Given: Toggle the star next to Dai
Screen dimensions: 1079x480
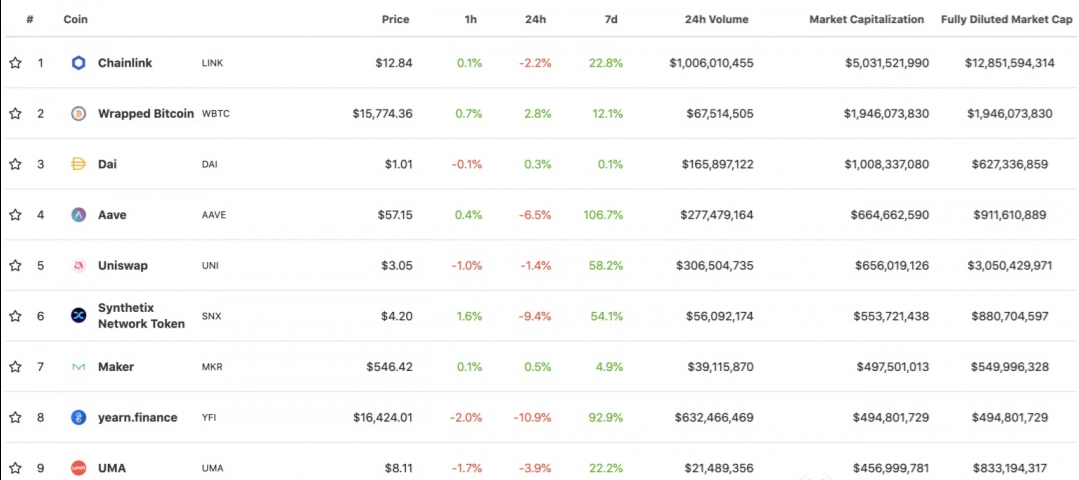Looking at the screenshot, I should (x=15, y=164).
